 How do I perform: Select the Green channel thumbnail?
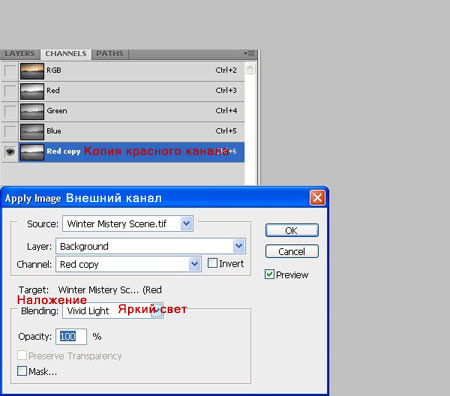coord(32,111)
